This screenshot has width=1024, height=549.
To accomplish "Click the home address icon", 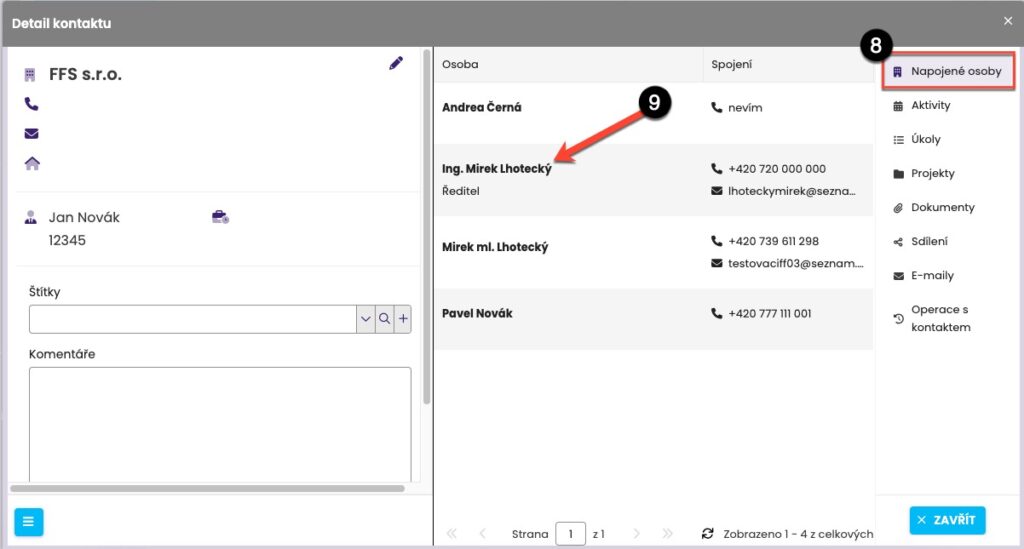I will 32,163.
